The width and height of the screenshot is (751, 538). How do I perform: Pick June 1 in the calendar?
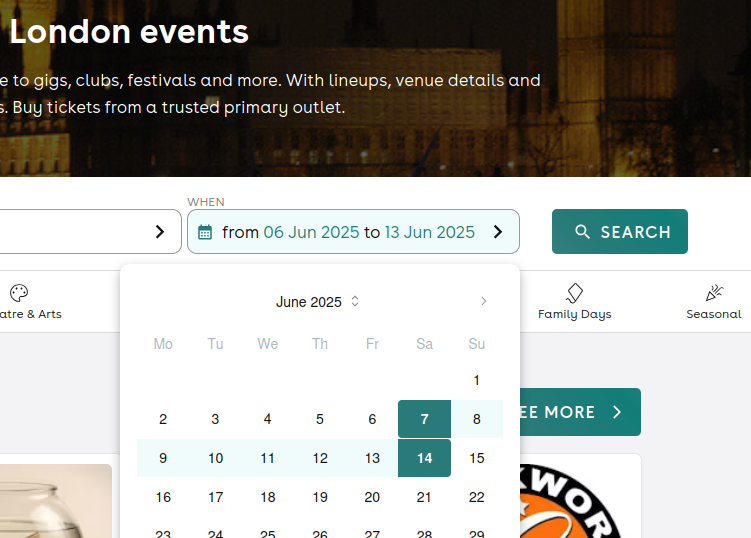pos(477,380)
